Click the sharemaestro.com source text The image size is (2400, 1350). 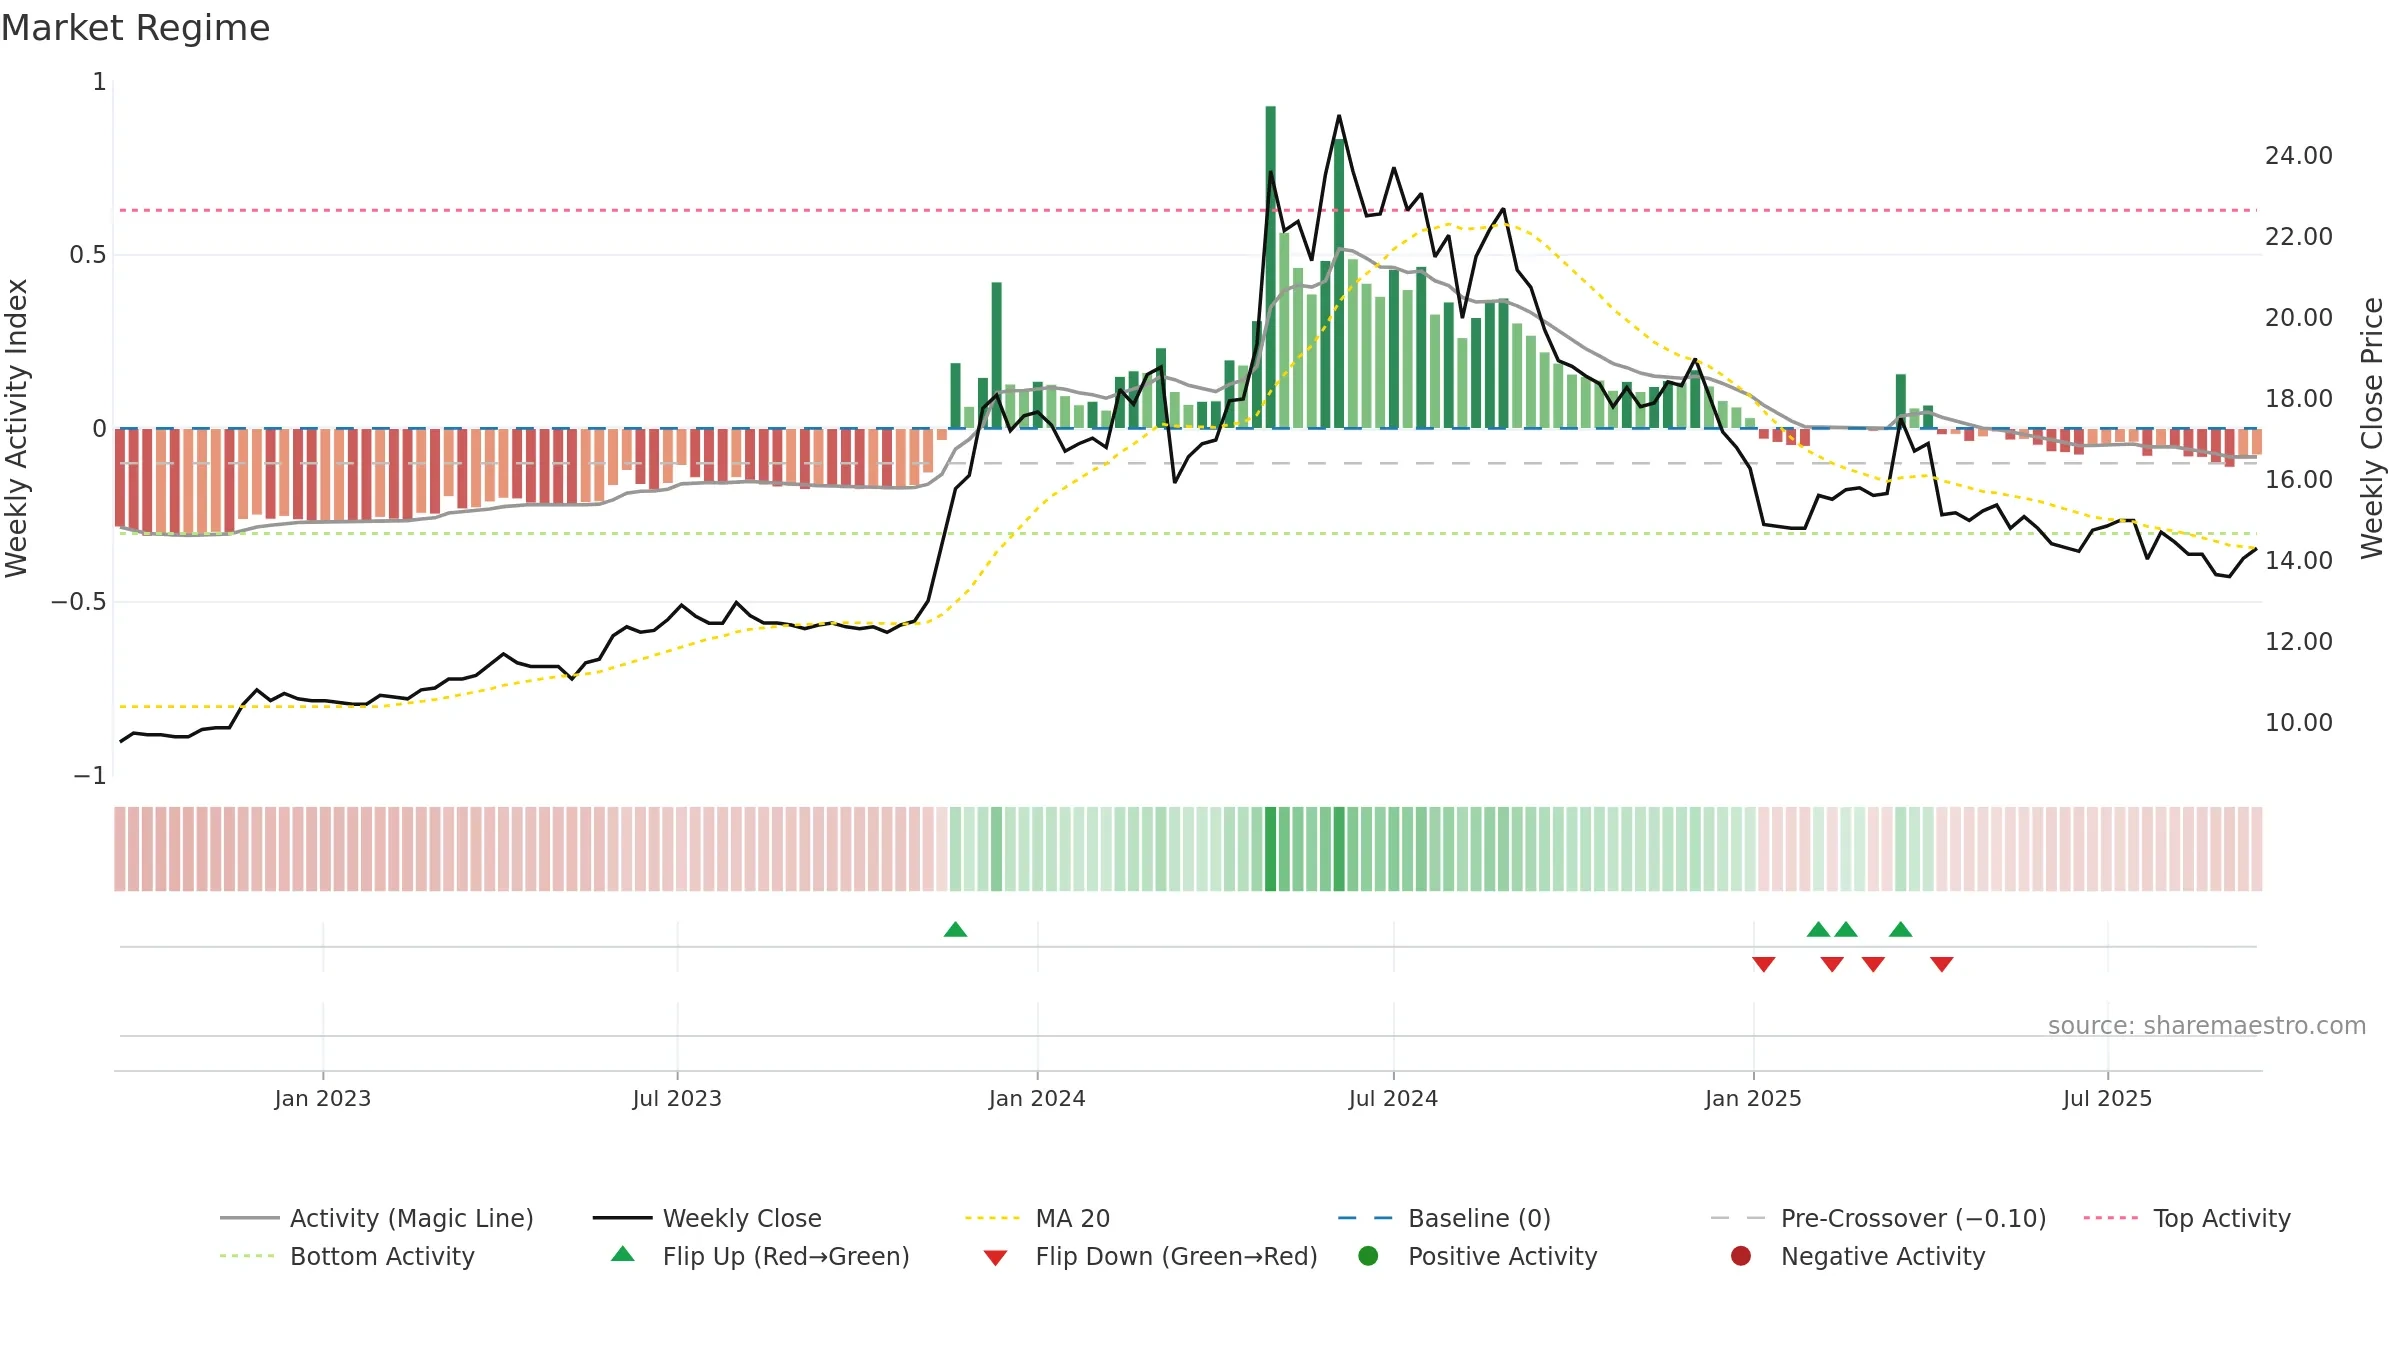click(2207, 1026)
